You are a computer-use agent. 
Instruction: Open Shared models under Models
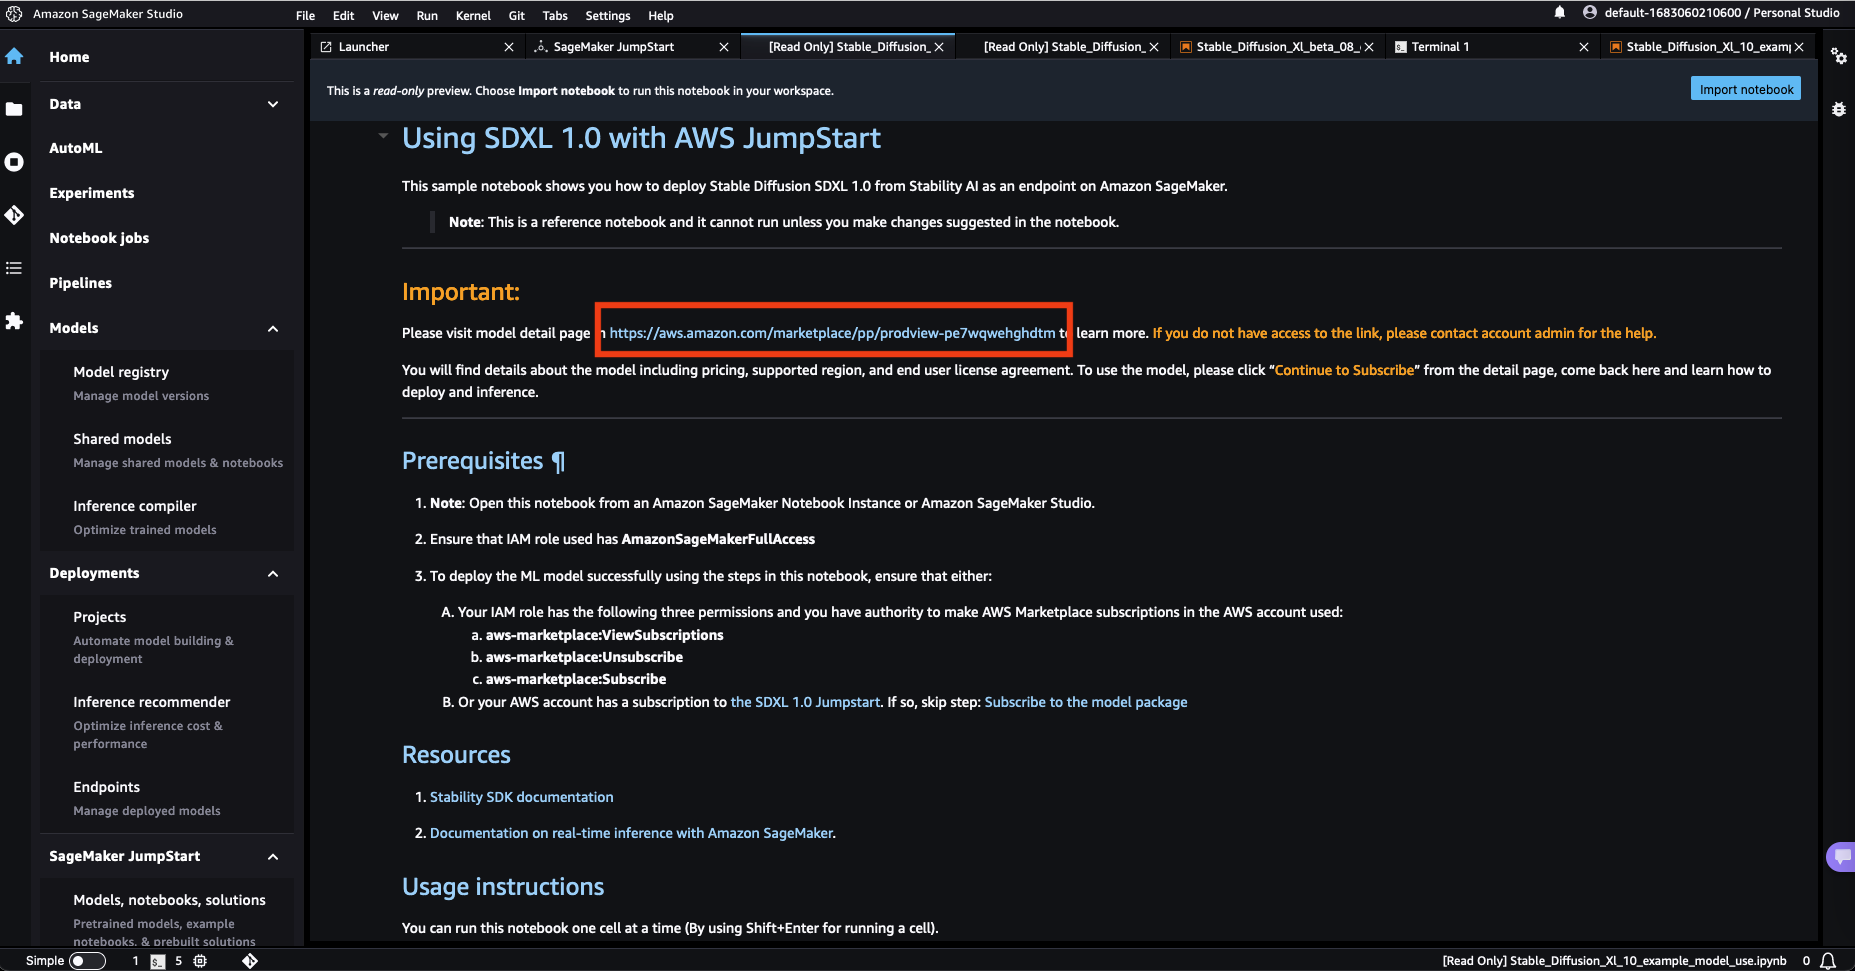pyautogui.click(x=122, y=439)
